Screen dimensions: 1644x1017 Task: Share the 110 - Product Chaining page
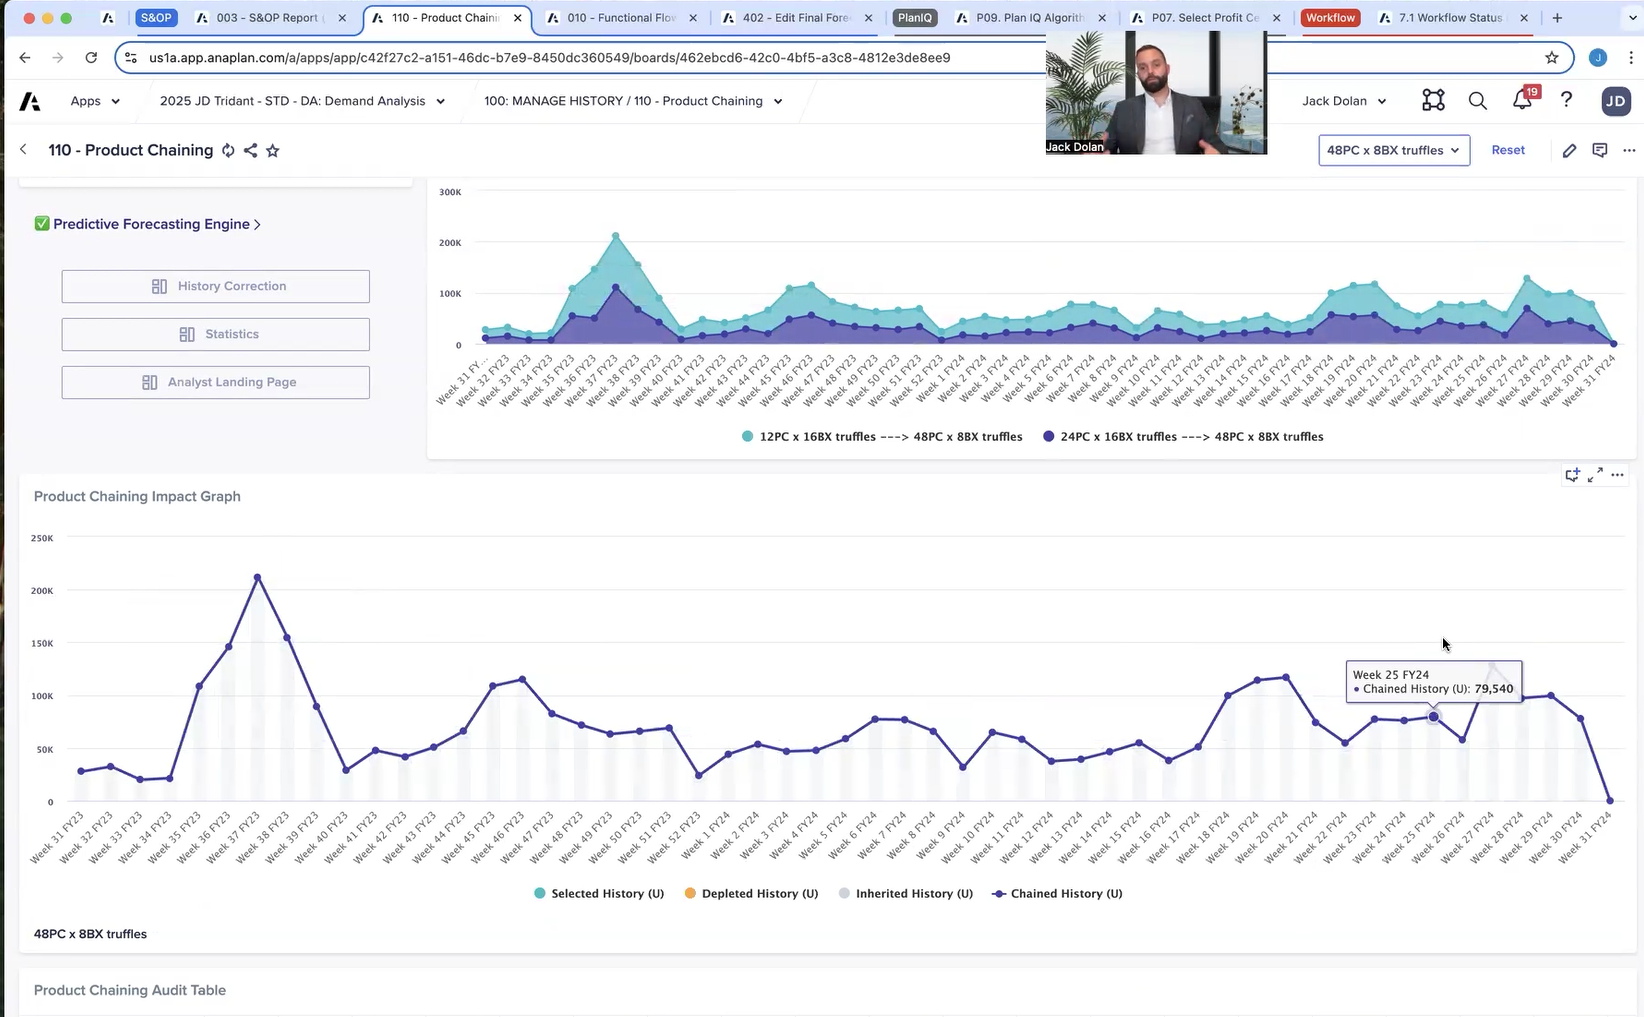click(x=250, y=150)
